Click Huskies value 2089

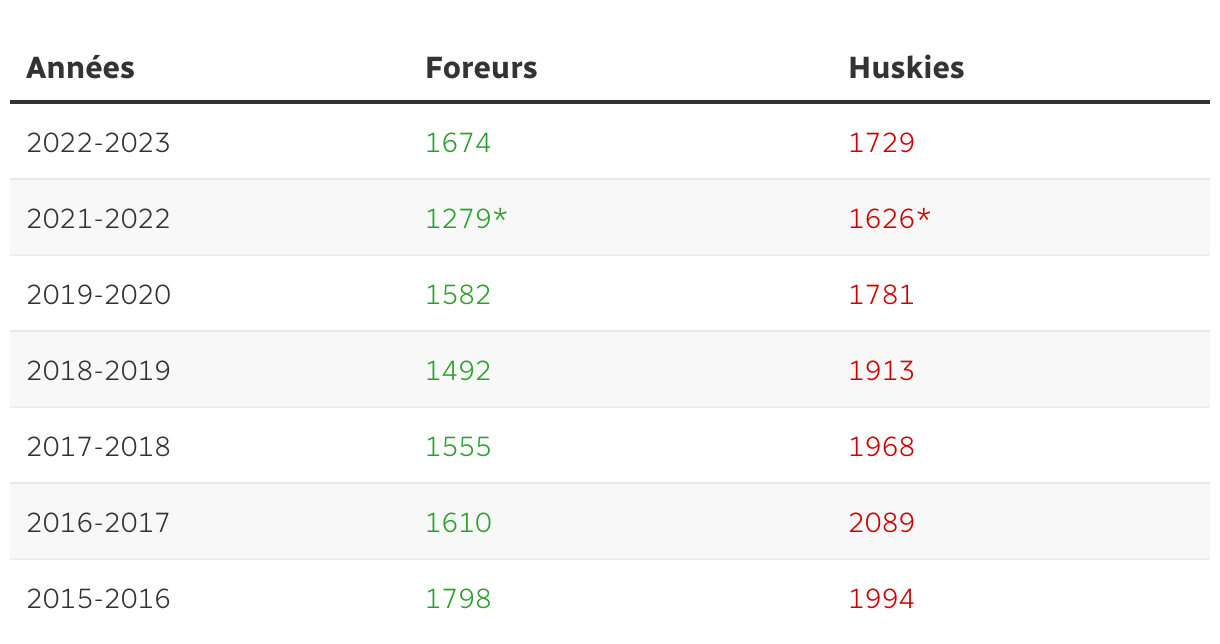(x=881, y=523)
